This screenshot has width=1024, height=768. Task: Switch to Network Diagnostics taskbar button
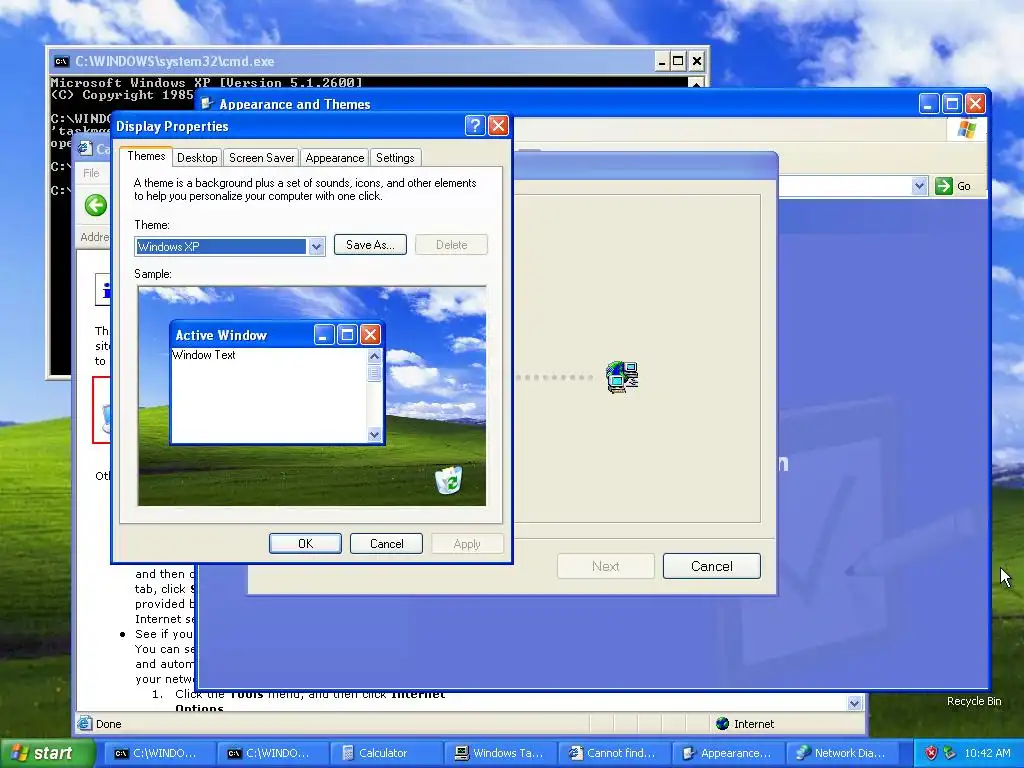click(x=840, y=753)
